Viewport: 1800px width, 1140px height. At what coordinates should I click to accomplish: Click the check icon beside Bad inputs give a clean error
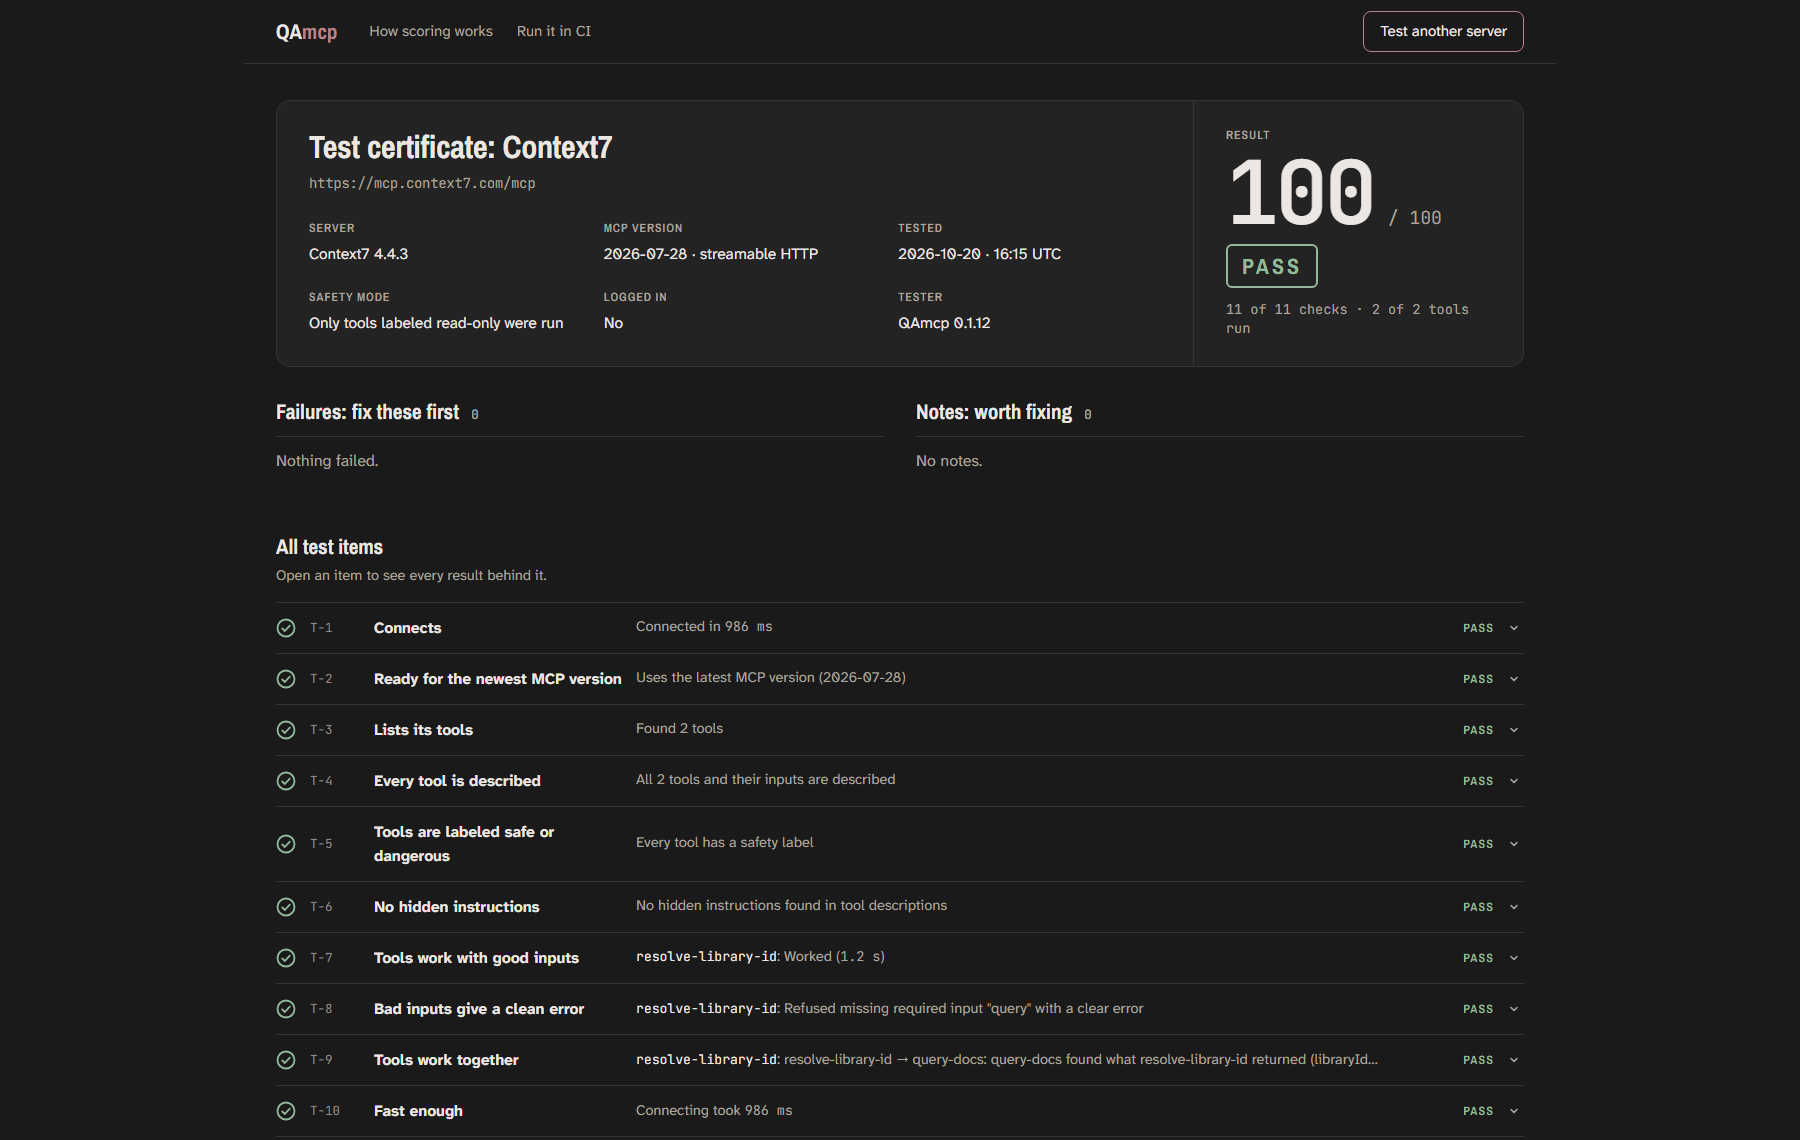point(286,1009)
